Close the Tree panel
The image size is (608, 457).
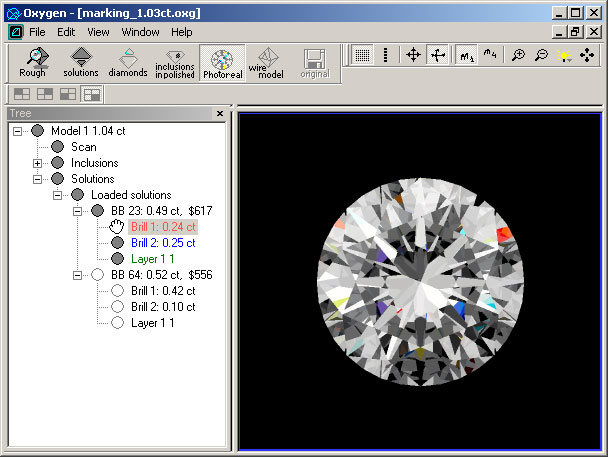[x=220, y=114]
